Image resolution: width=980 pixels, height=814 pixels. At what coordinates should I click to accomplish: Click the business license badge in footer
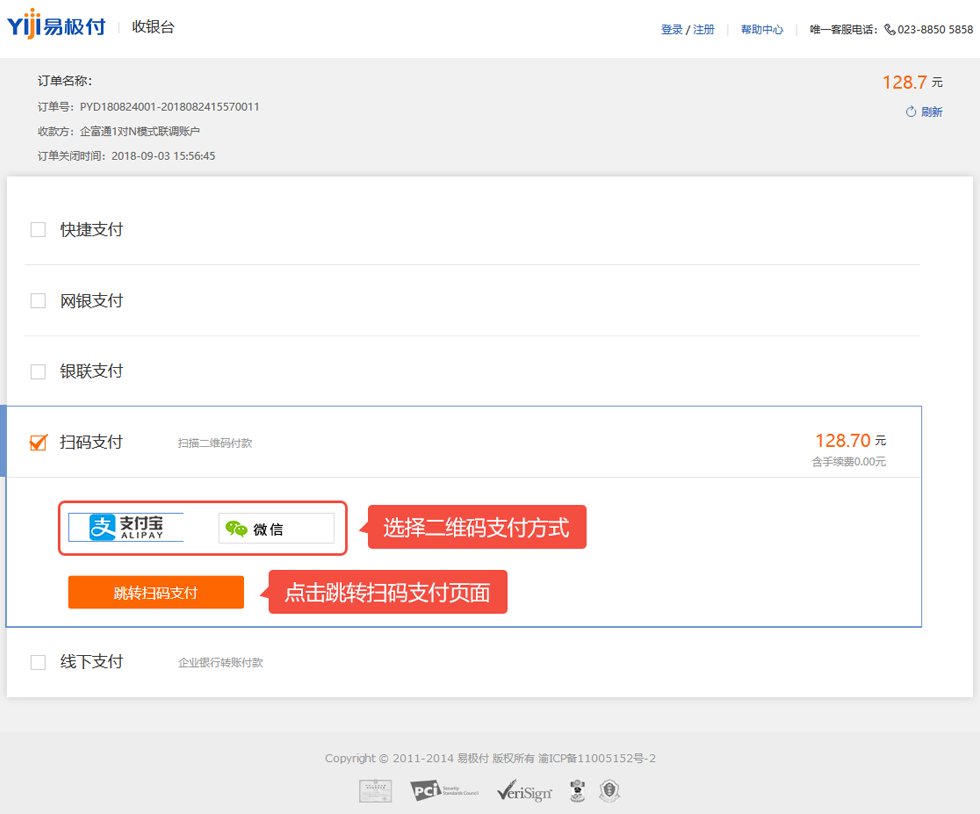pyautogui.click(x=376, y=791)
